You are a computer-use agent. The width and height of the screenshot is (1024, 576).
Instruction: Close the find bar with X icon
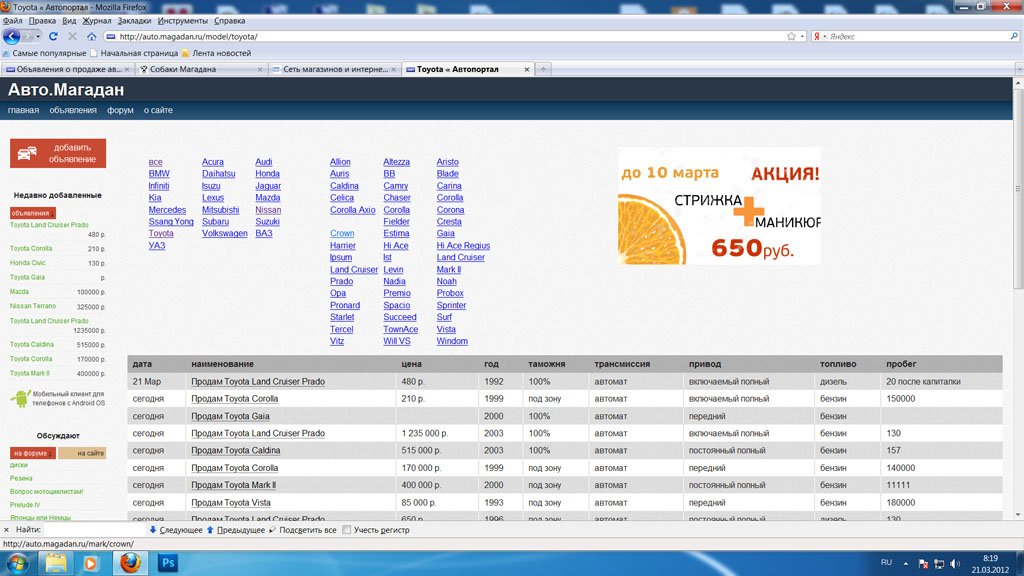6,530
